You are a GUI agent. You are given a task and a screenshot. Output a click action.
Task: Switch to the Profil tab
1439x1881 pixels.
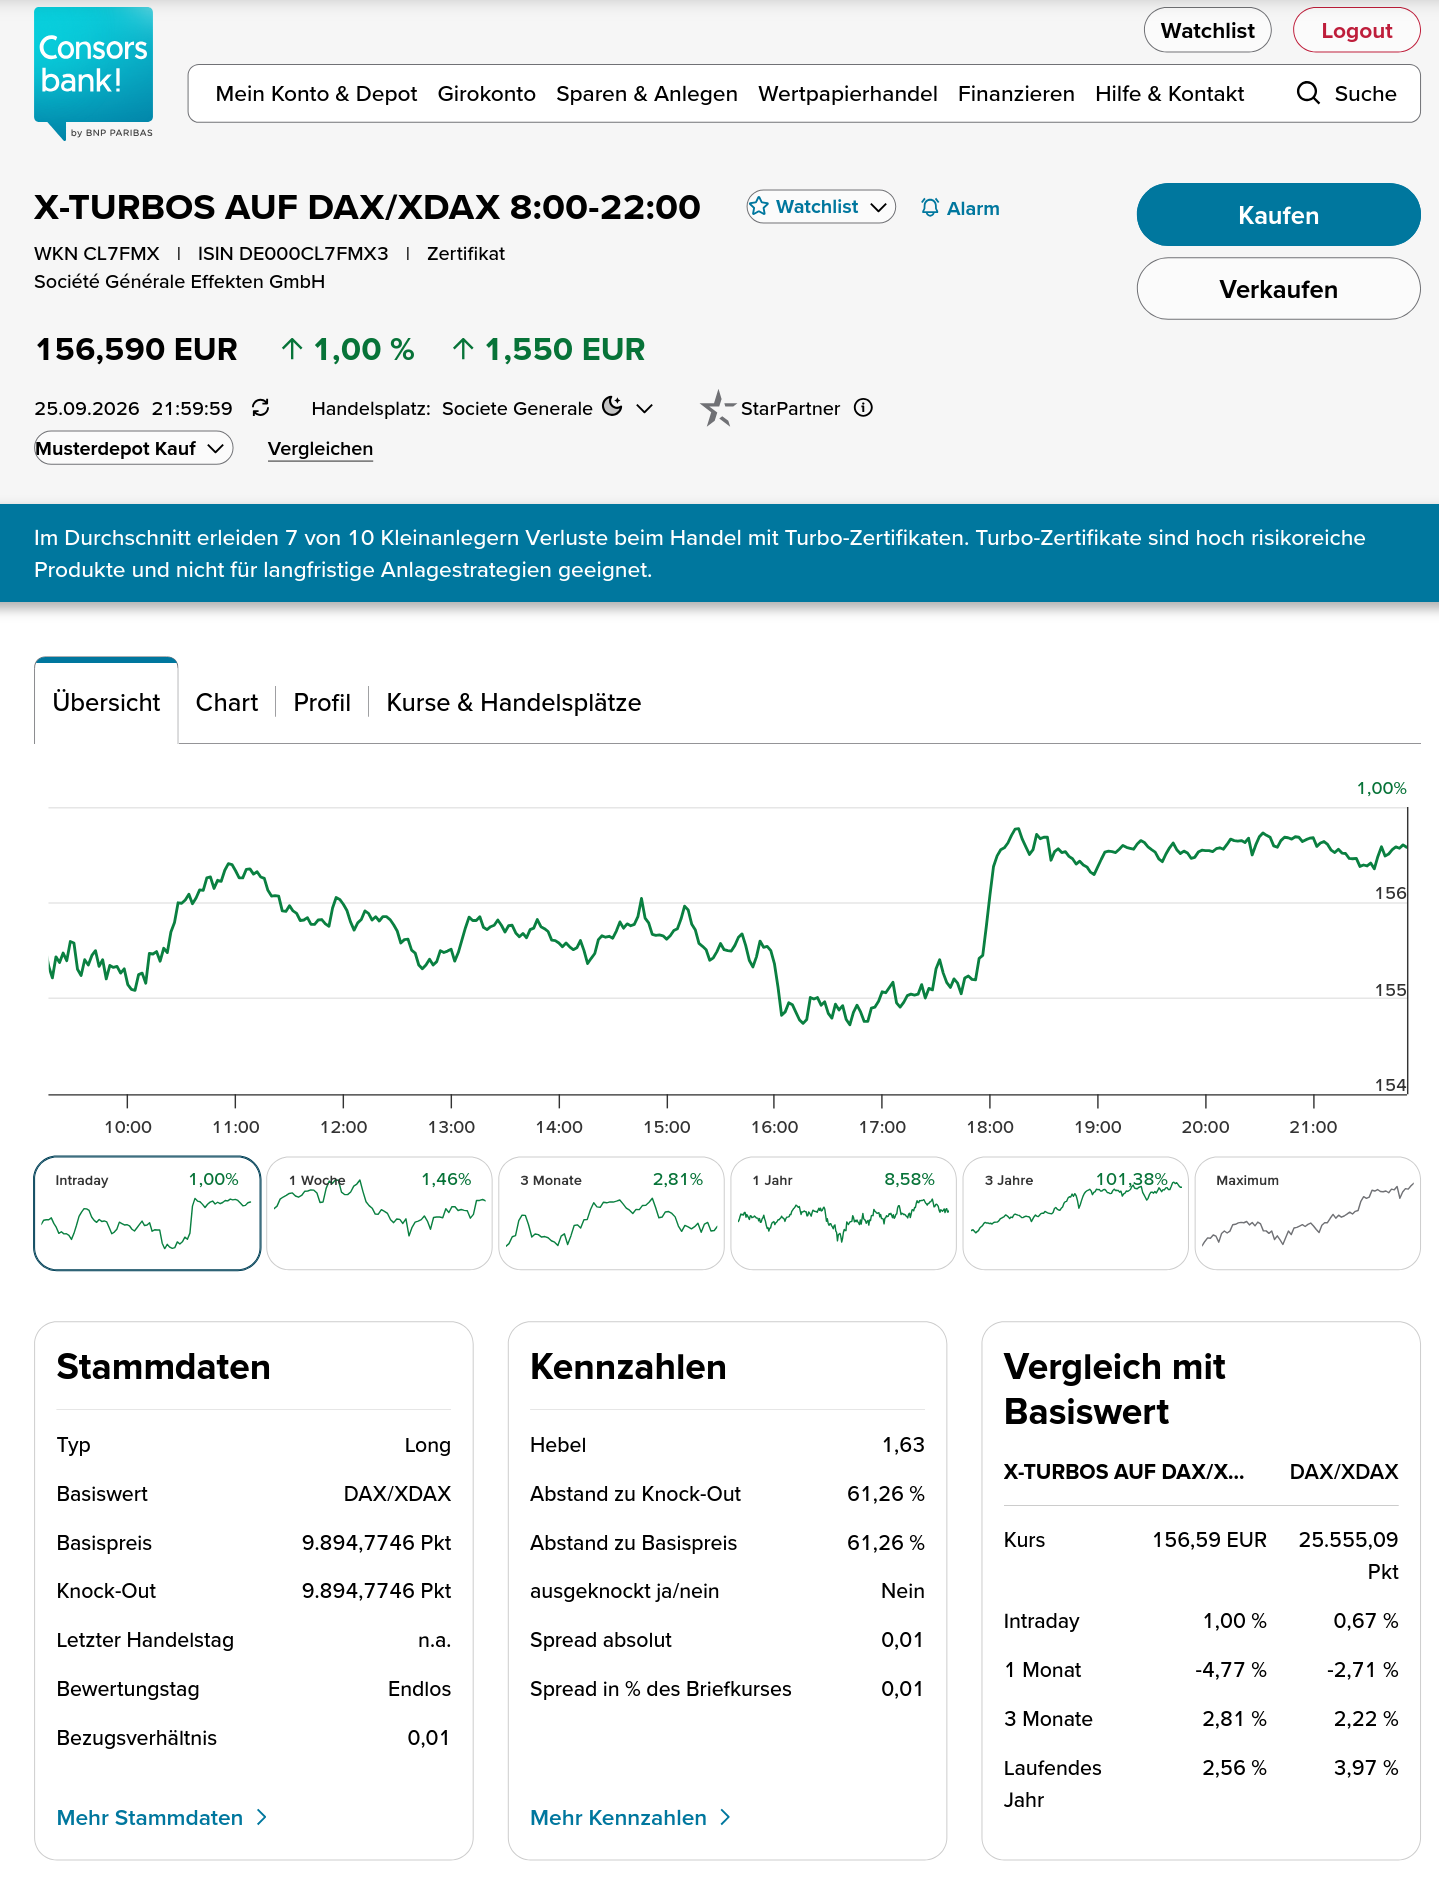322,702
